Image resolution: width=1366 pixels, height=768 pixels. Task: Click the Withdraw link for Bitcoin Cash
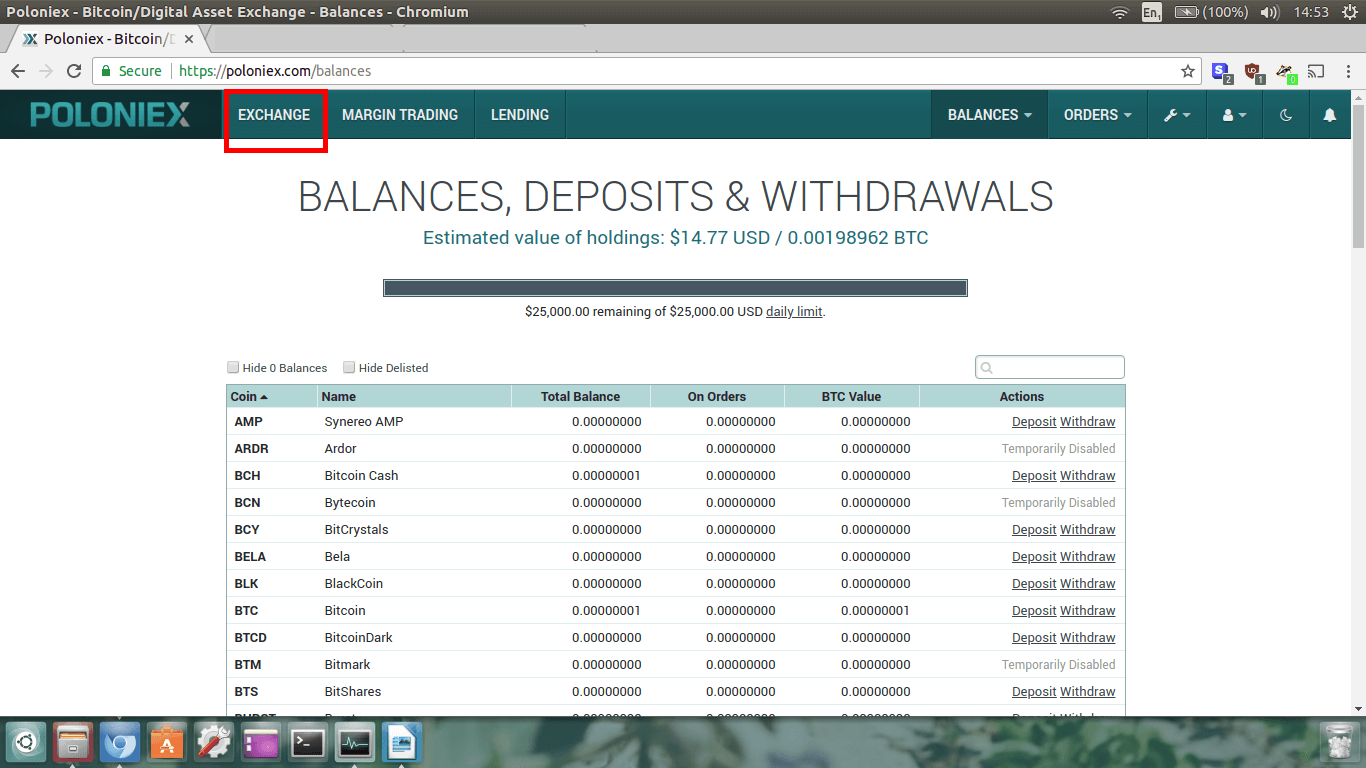(1087, 476)
